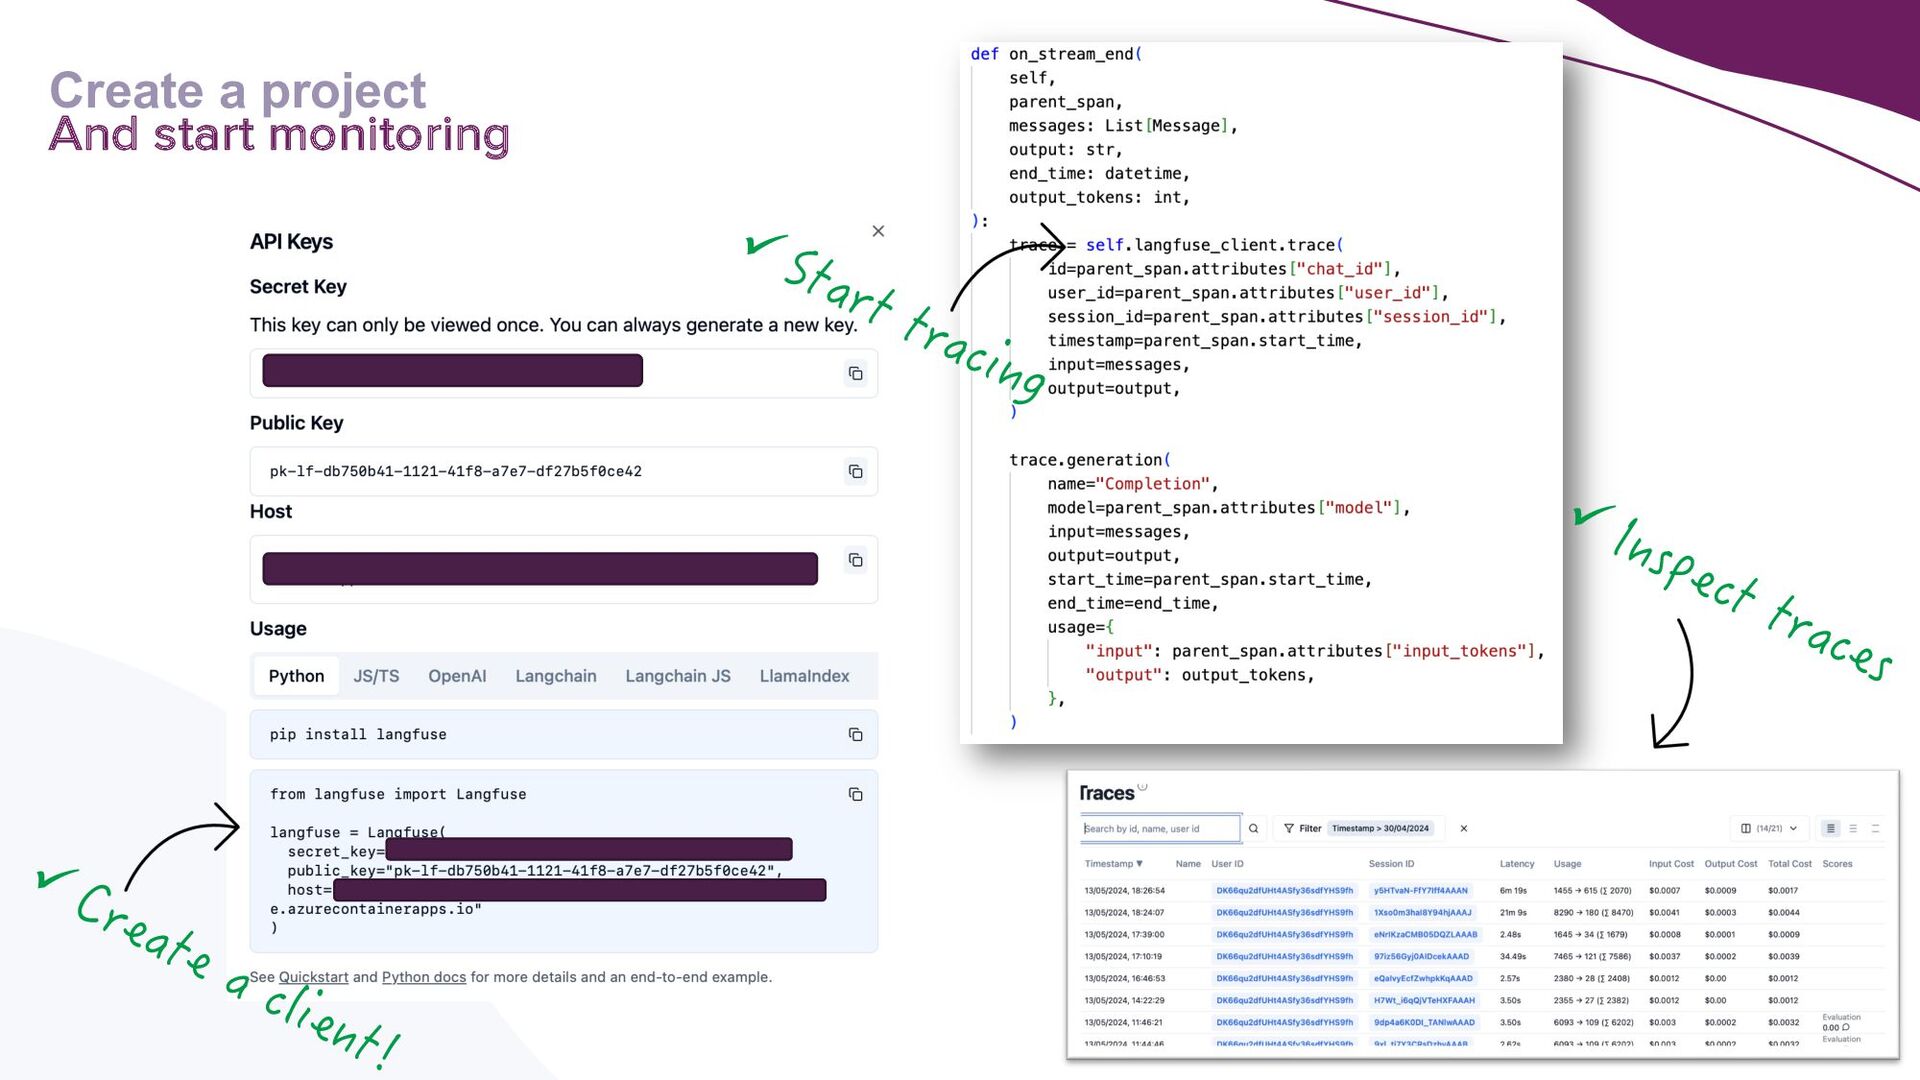Switch to the LlamaIndex usage tab

[x=804, y=676]
